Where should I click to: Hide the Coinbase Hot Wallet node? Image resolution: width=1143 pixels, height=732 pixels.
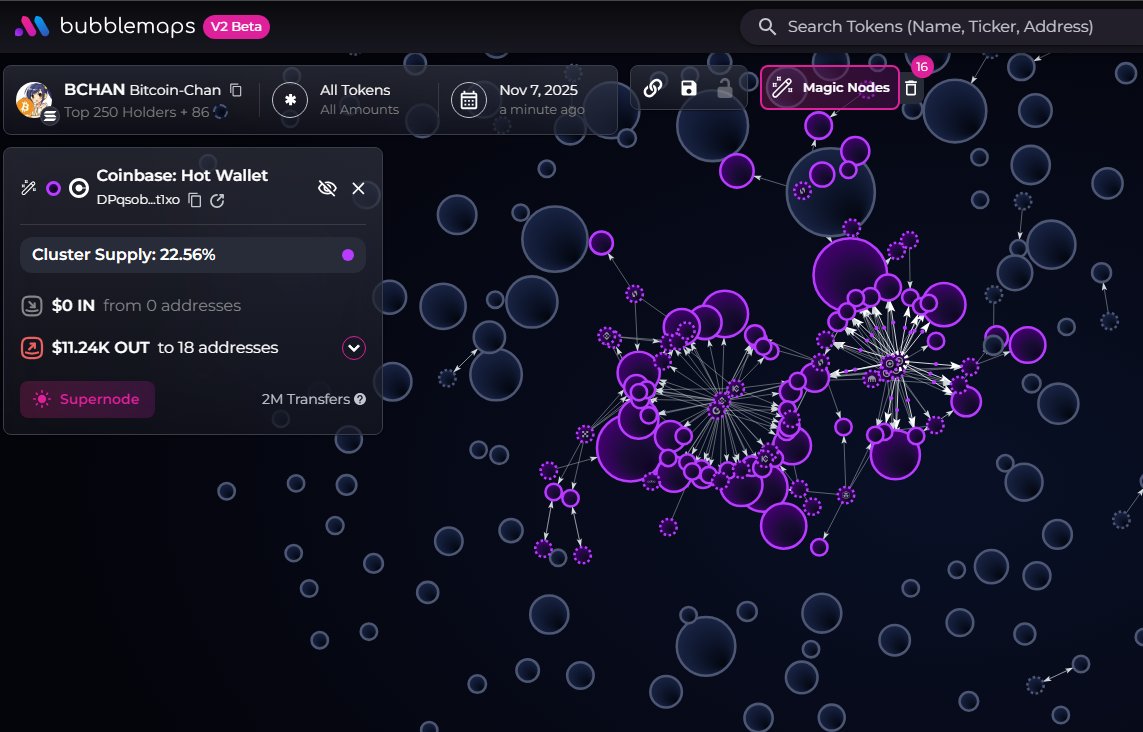(x=327, y=188)
